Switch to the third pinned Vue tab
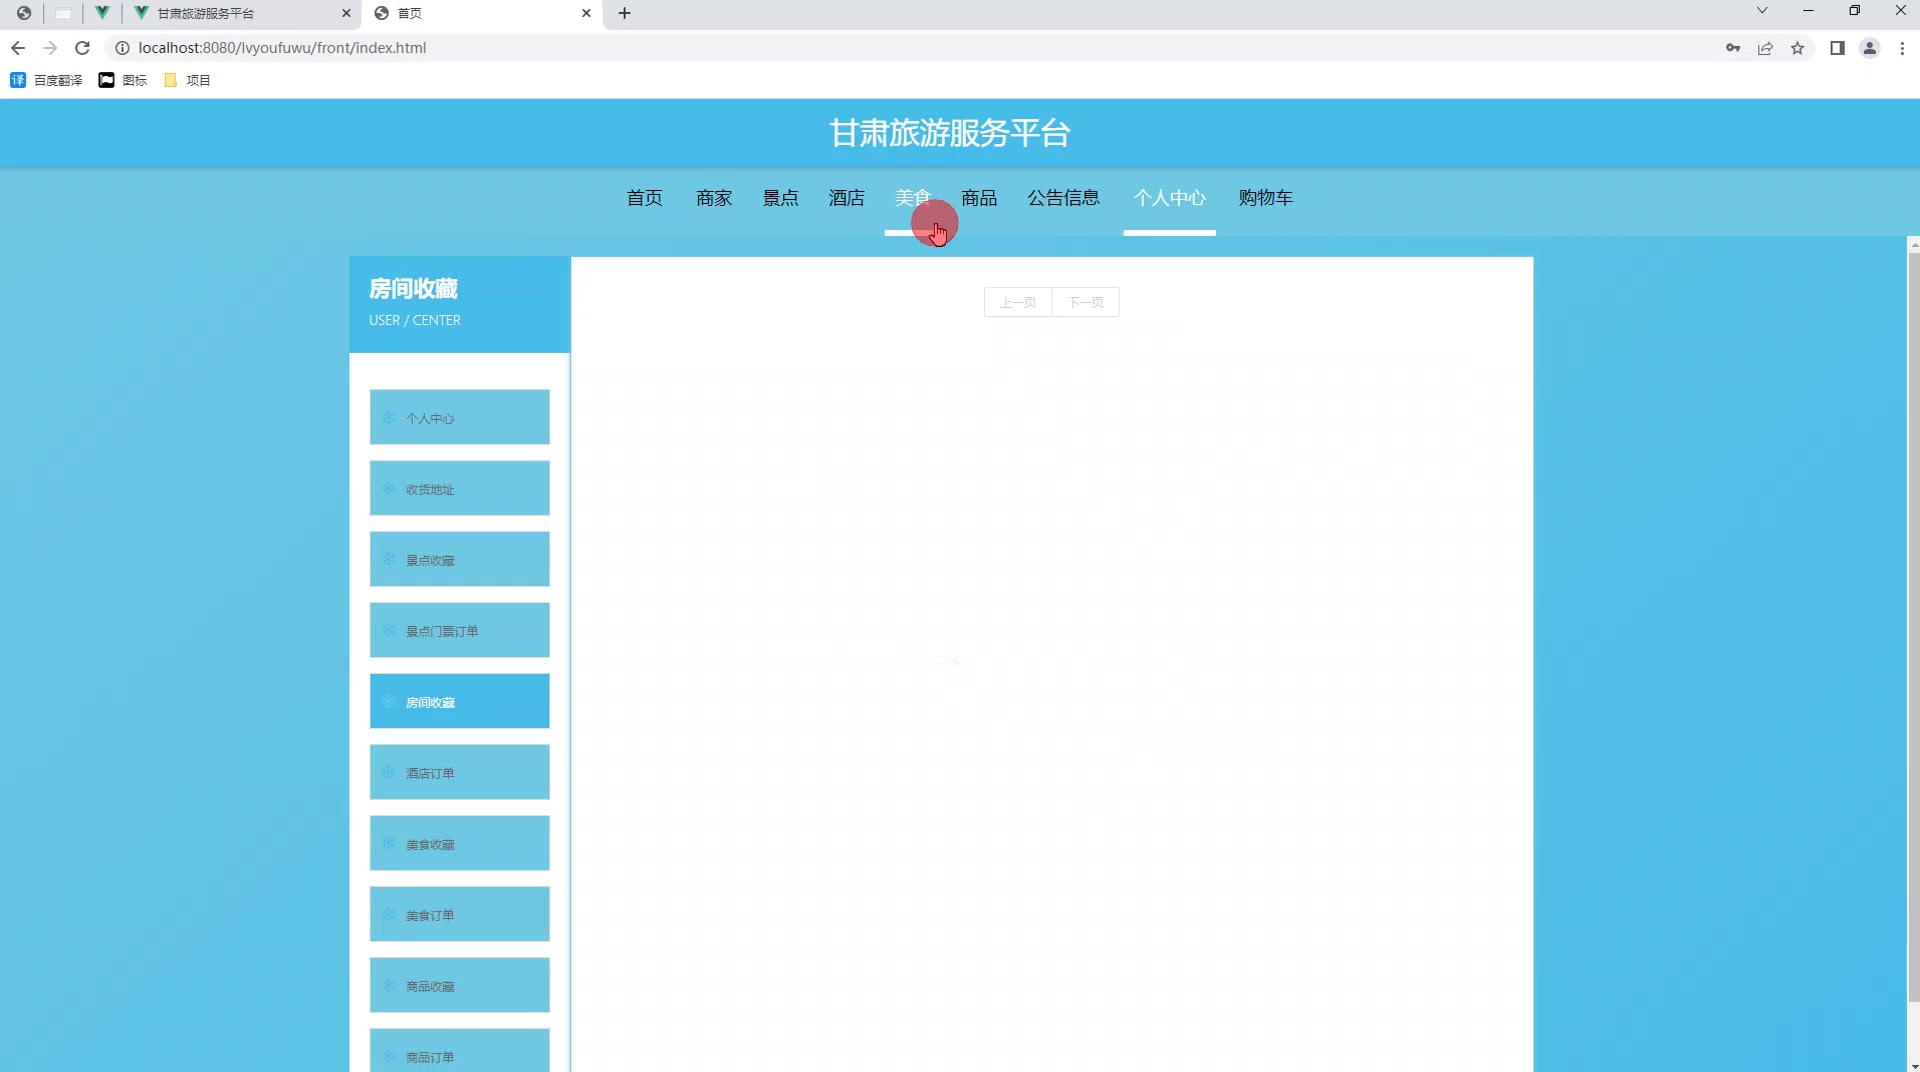This screenshot has width=1920, height=1072. (x=102, y=13)
